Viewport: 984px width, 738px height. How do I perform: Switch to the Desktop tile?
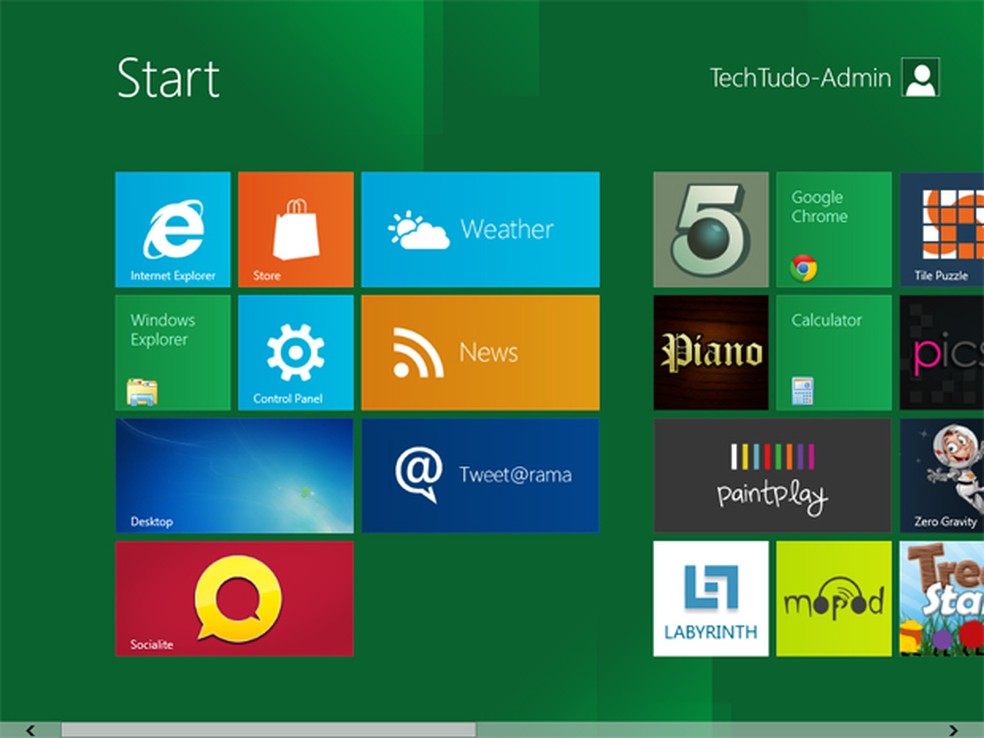(234, 476)
